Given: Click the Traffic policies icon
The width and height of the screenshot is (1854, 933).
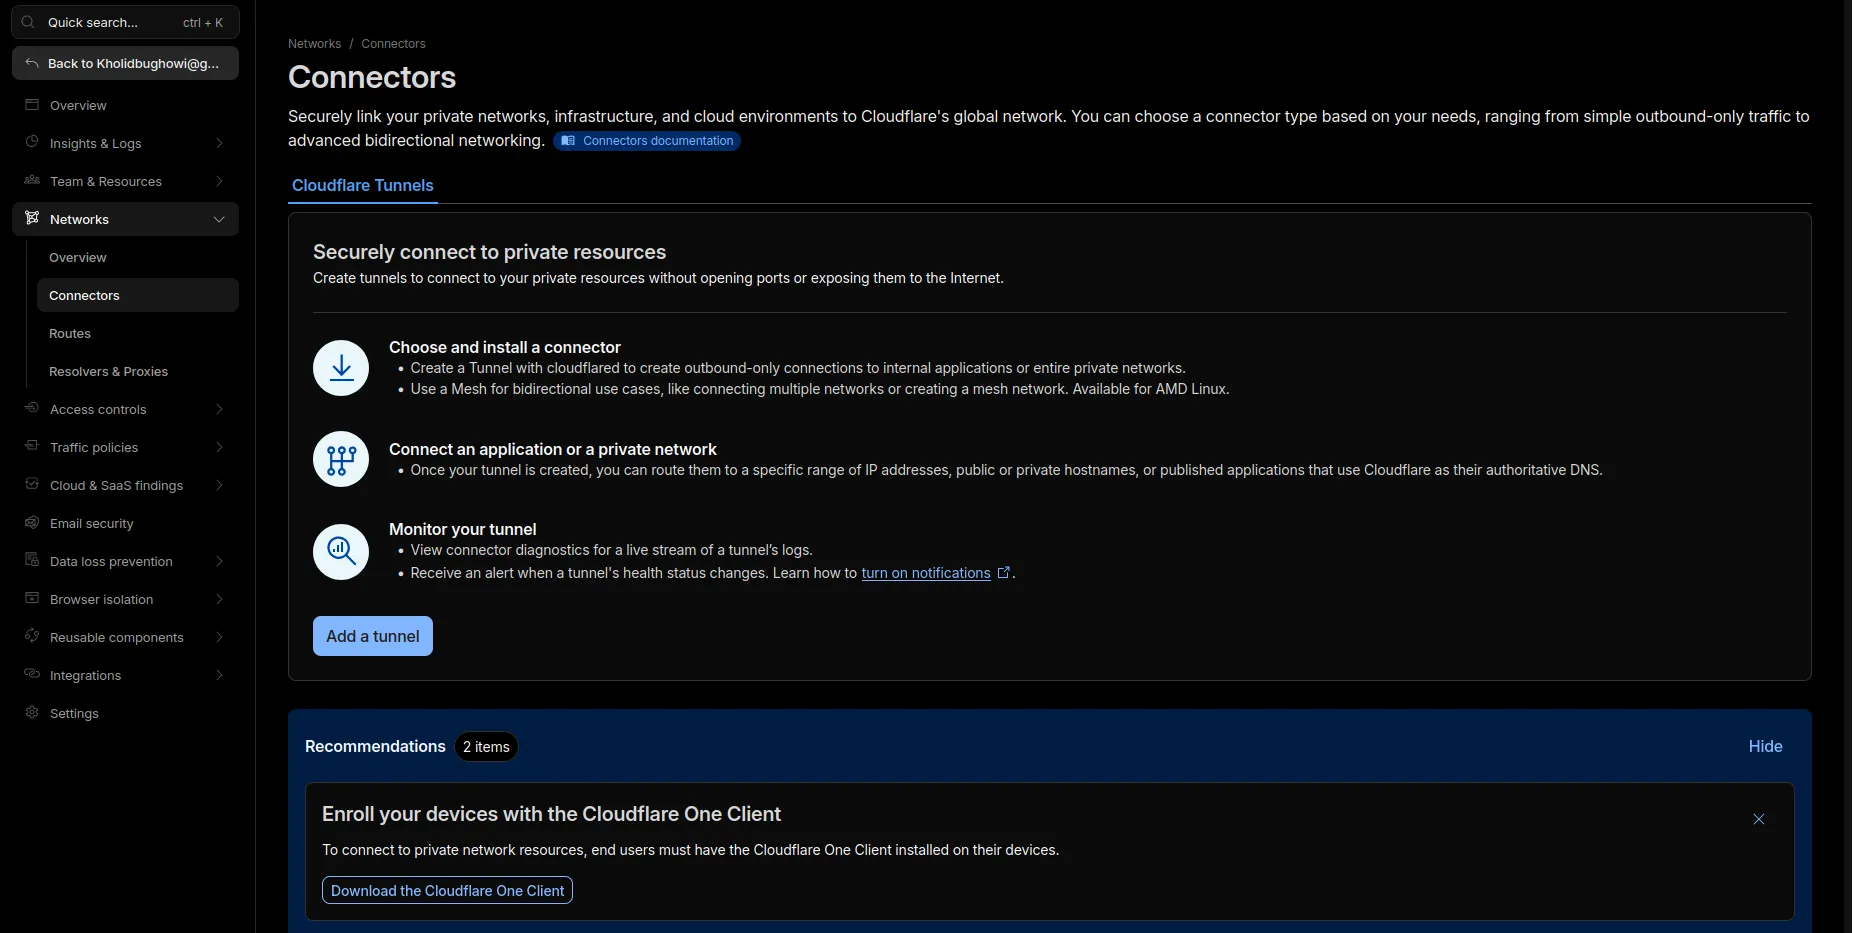Looking at the screenshot, I should (x=32, y=446).
